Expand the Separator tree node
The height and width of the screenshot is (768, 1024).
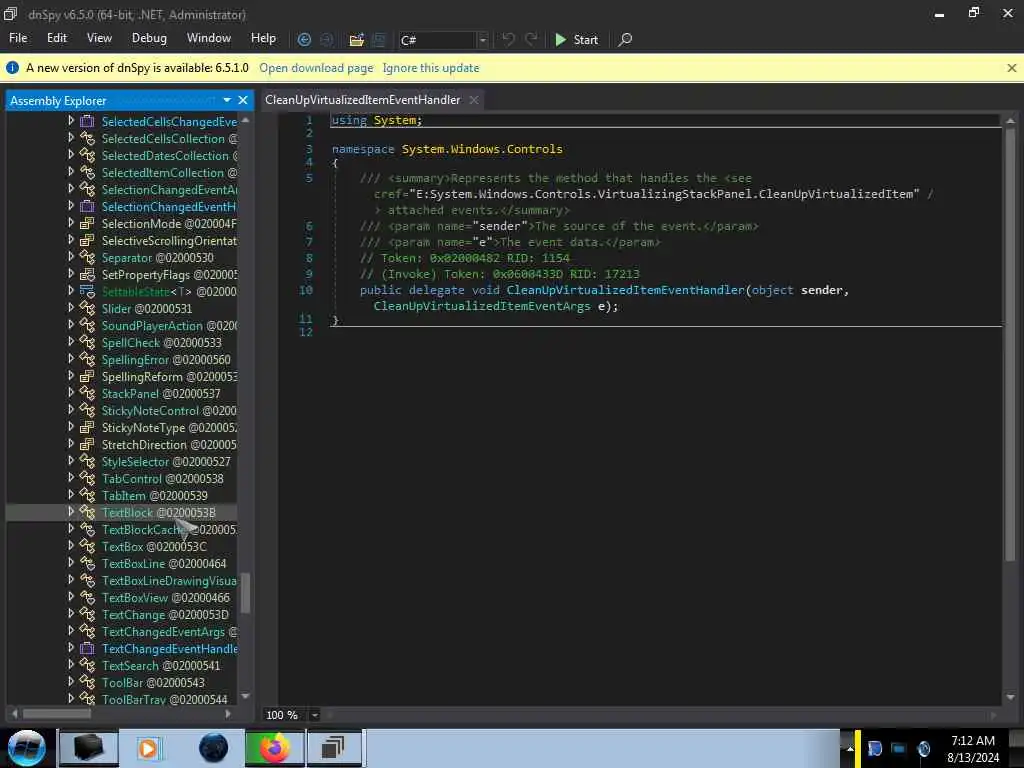71,257
